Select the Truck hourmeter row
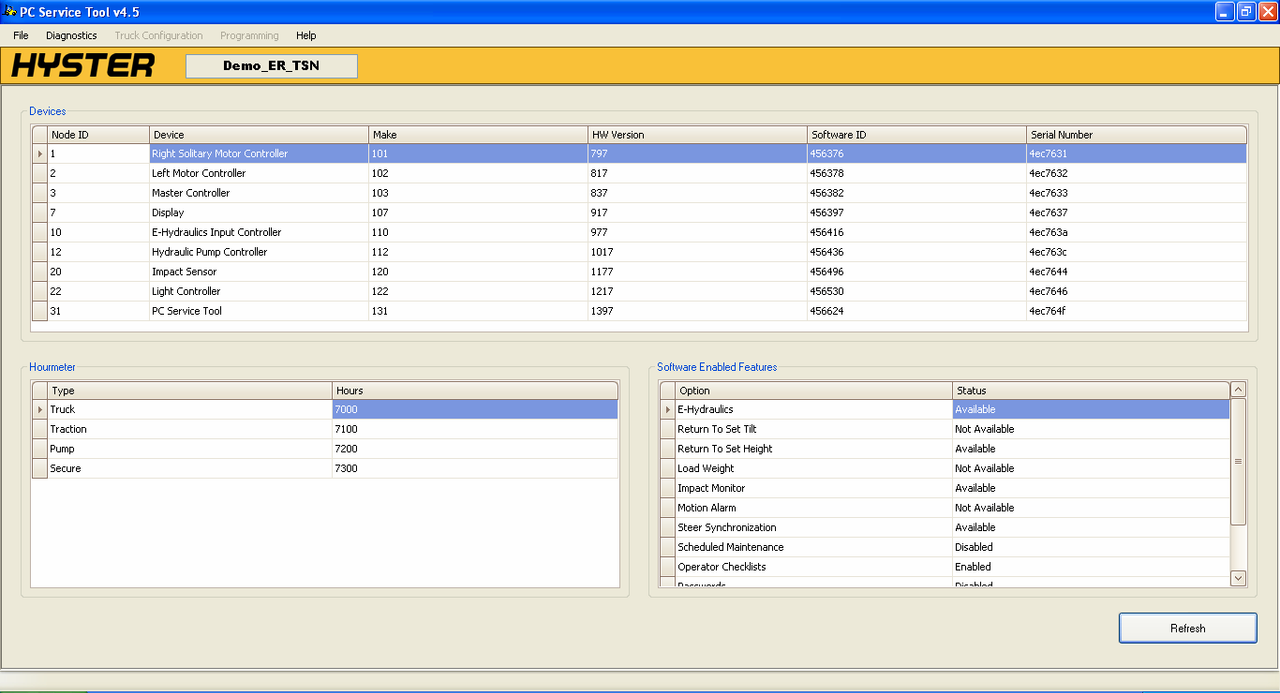This screenshot has width=1280, height=693. 325,409
